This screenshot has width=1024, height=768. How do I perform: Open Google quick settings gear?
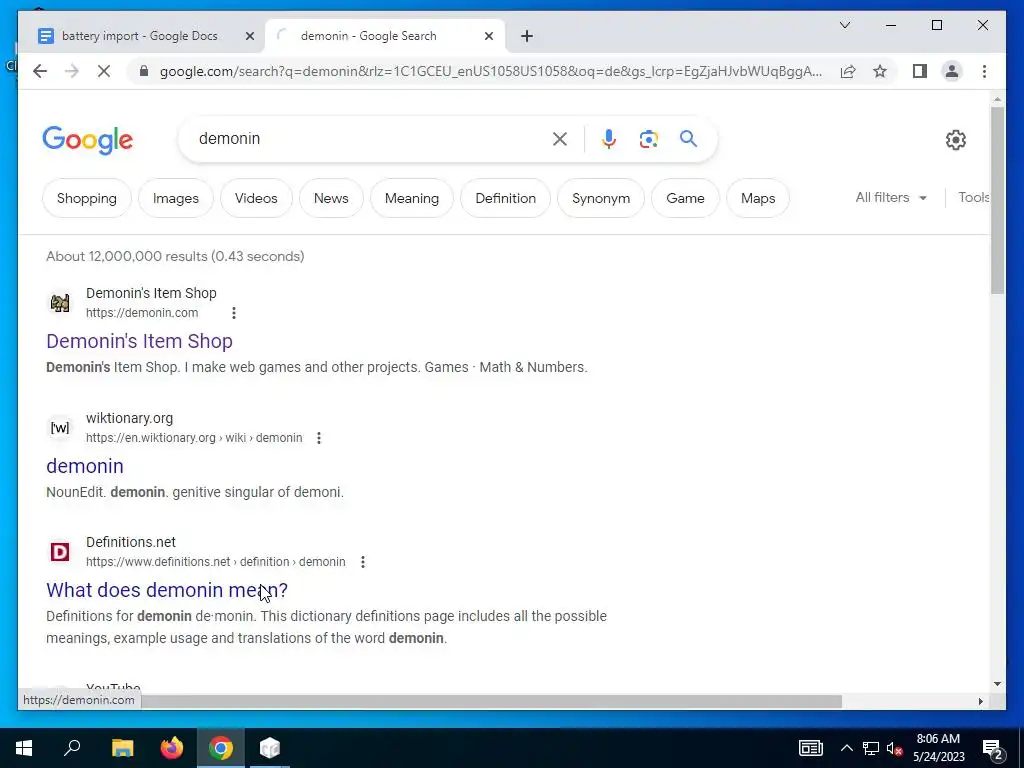pyautogui.click(x=955, y=140)
